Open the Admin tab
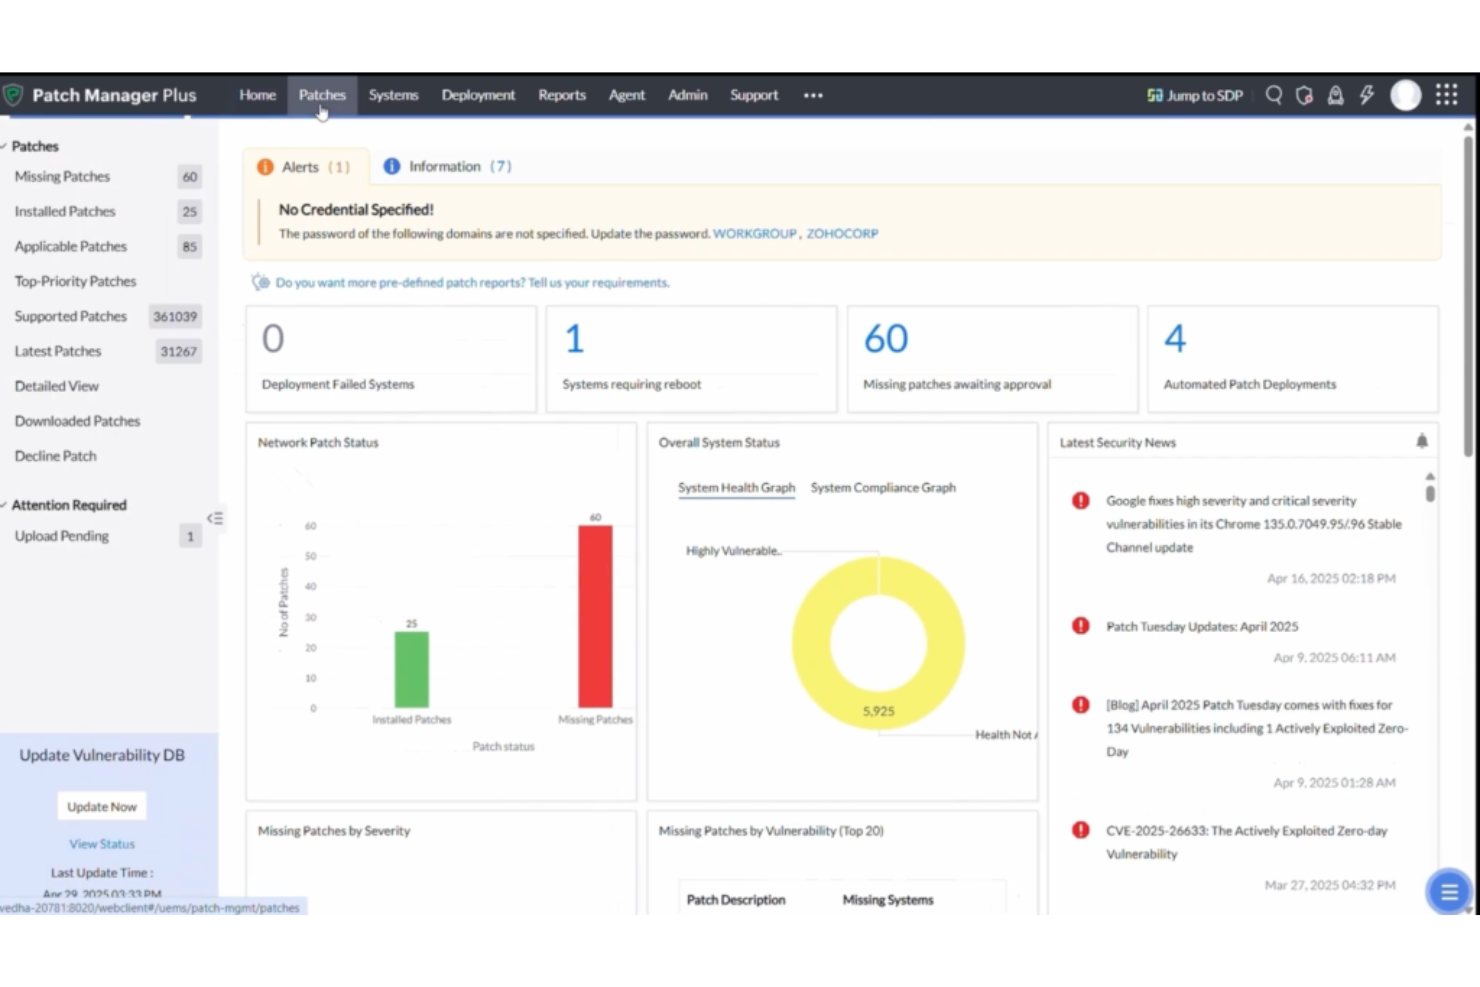1480x987 pixels. pos(688,95)
